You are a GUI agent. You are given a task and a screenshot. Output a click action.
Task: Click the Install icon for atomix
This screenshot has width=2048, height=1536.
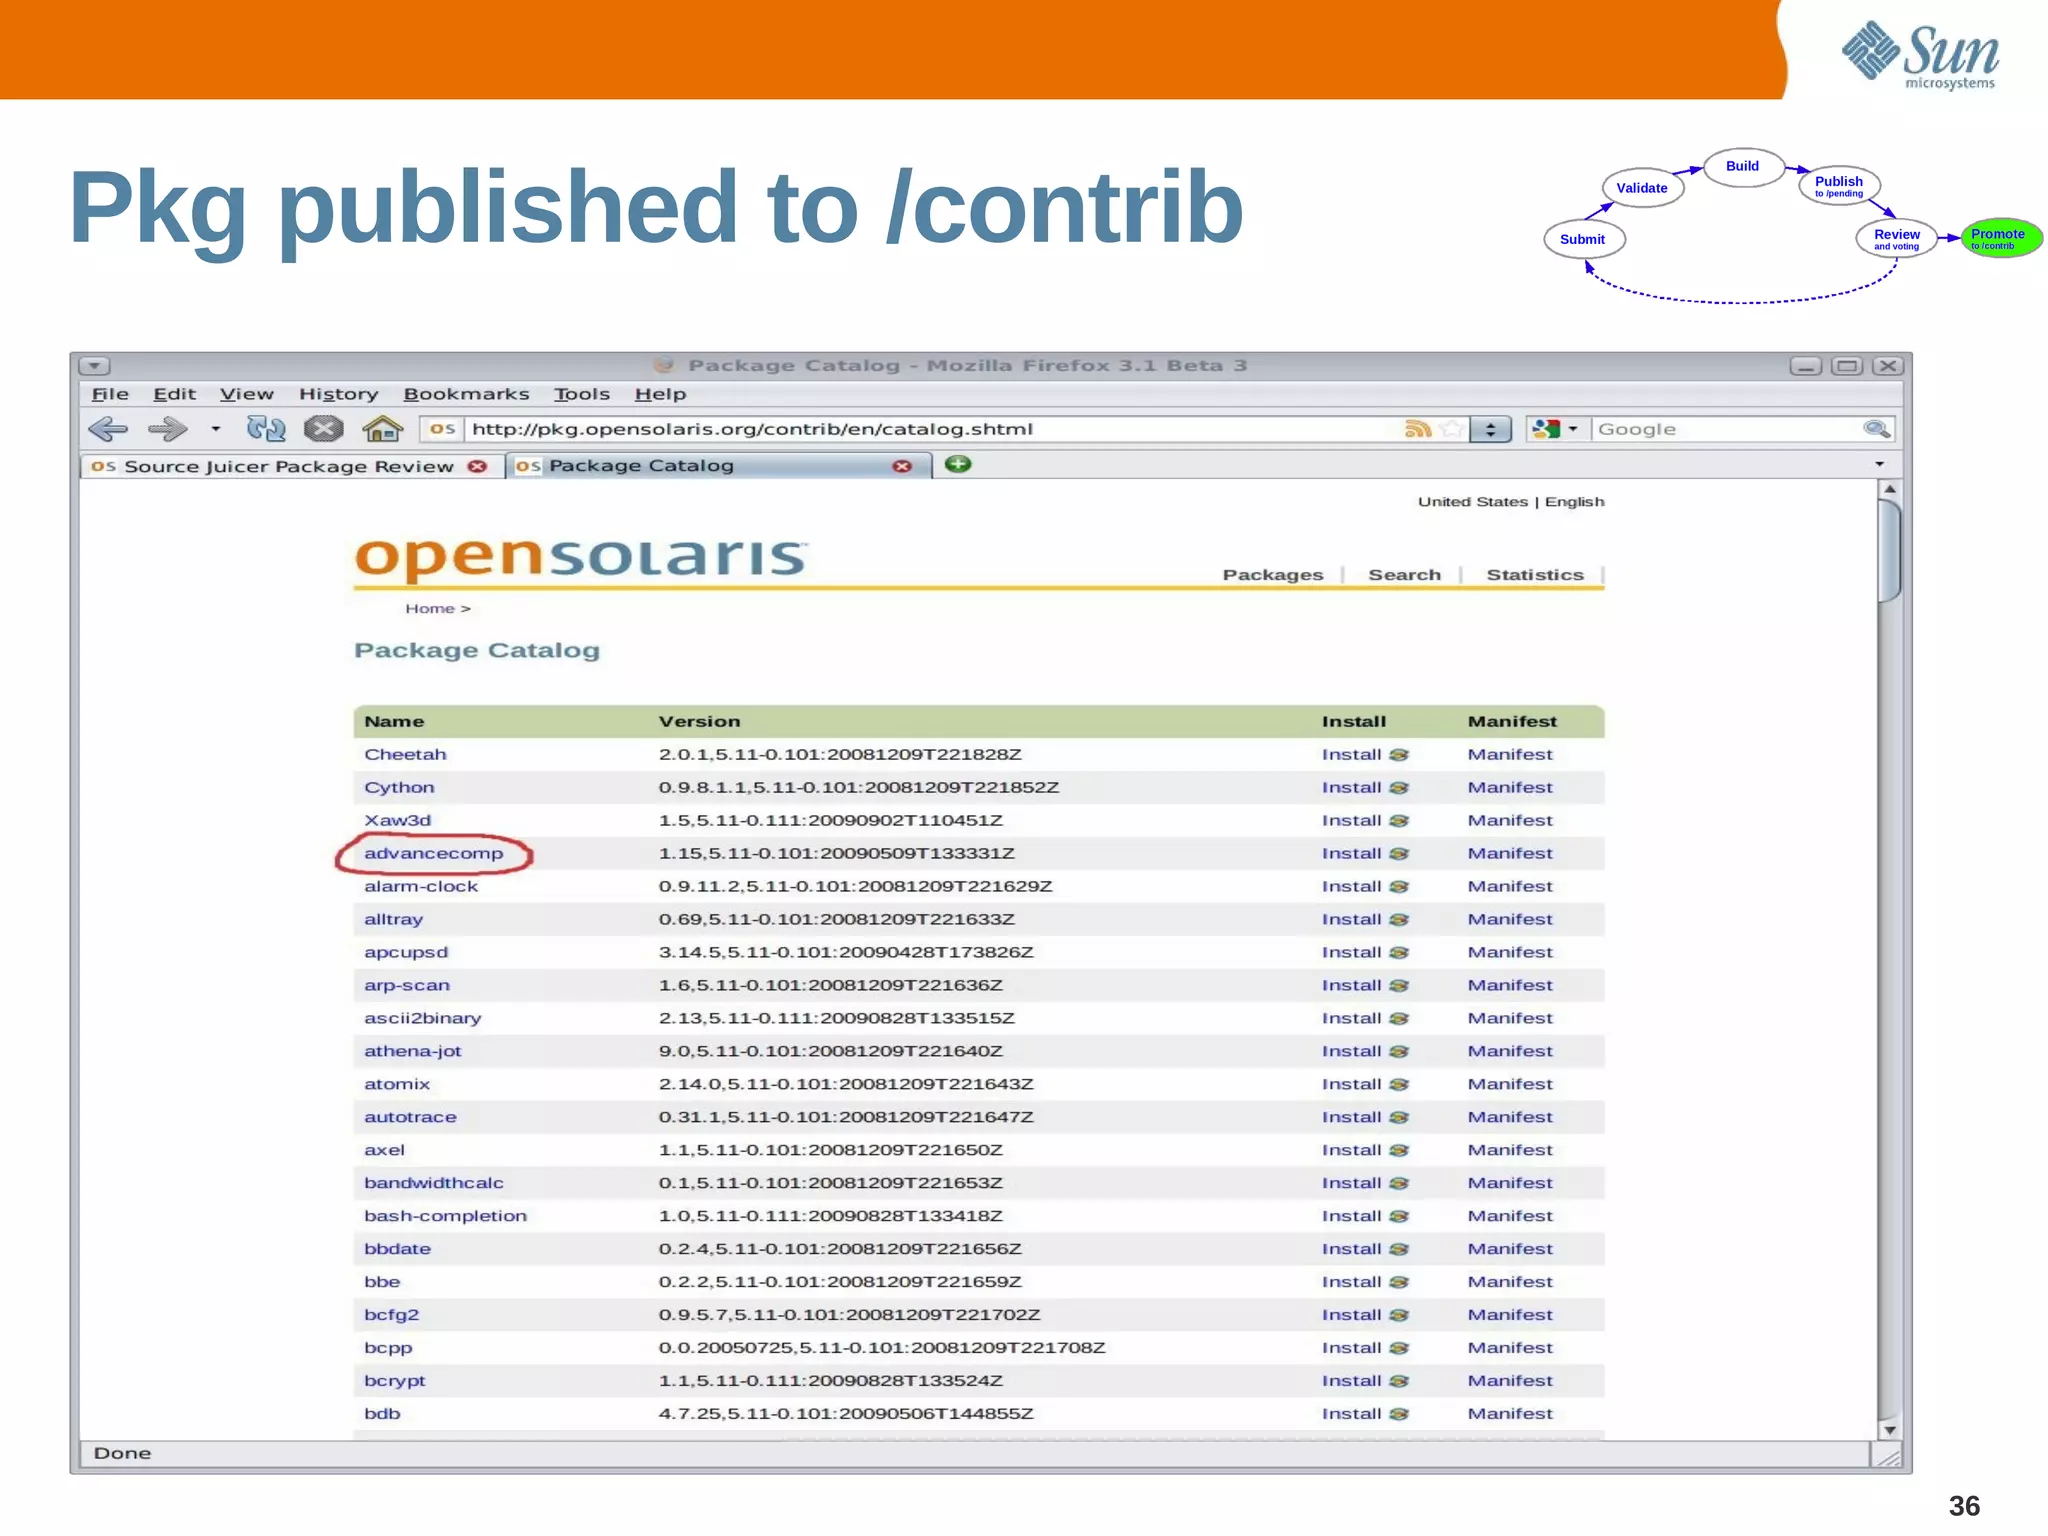click(1399, 1085)
